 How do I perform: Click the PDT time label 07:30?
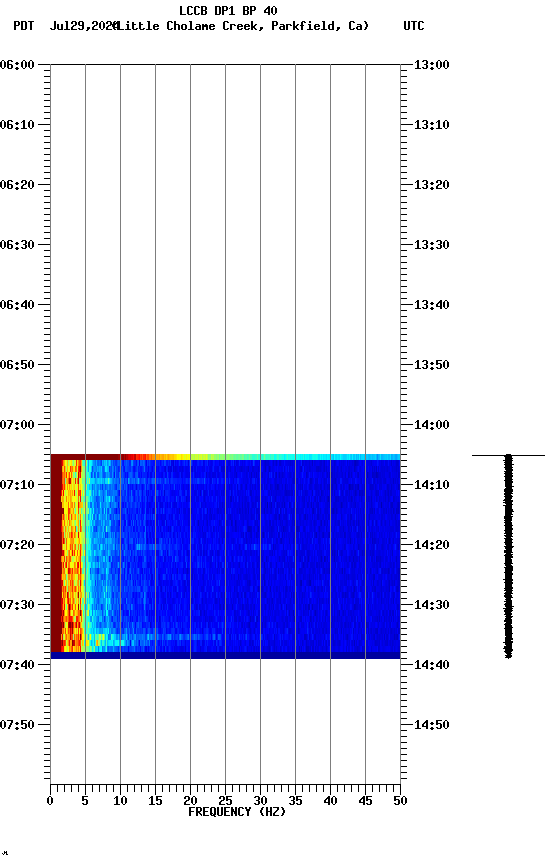(x=17, y=605)
